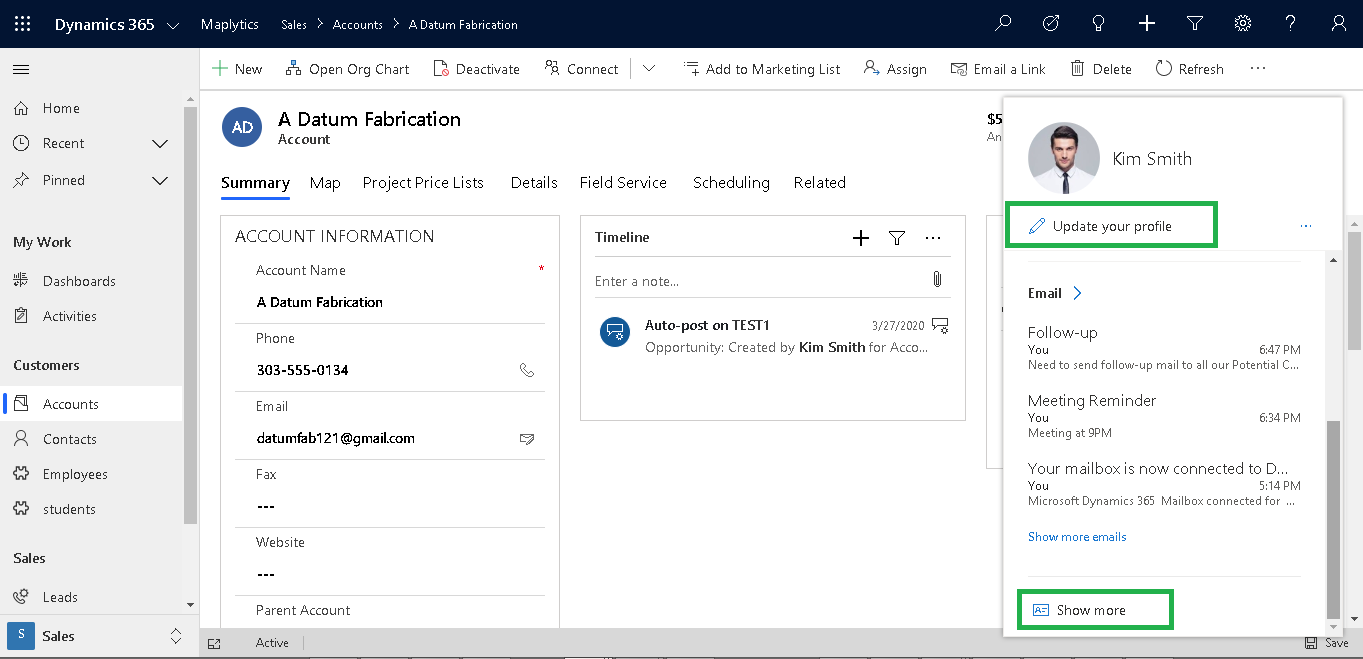This screenshot has width=1363, height=659.
Task: Click the Delete command
Action: pyautogui.click(x=1101, y=69)
